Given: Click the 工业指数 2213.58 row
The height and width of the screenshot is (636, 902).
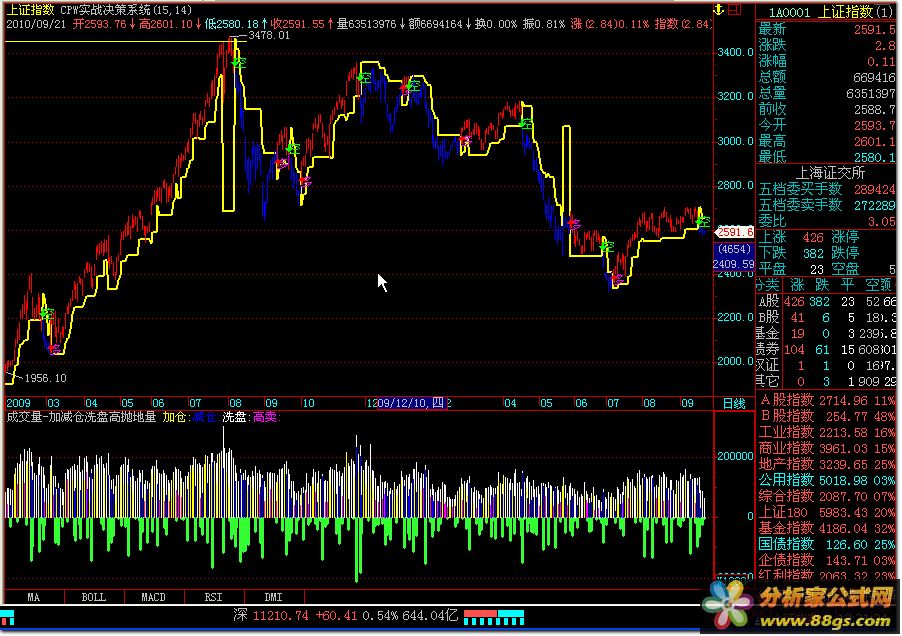Looking at the screenshot, I should pos(827,432).
